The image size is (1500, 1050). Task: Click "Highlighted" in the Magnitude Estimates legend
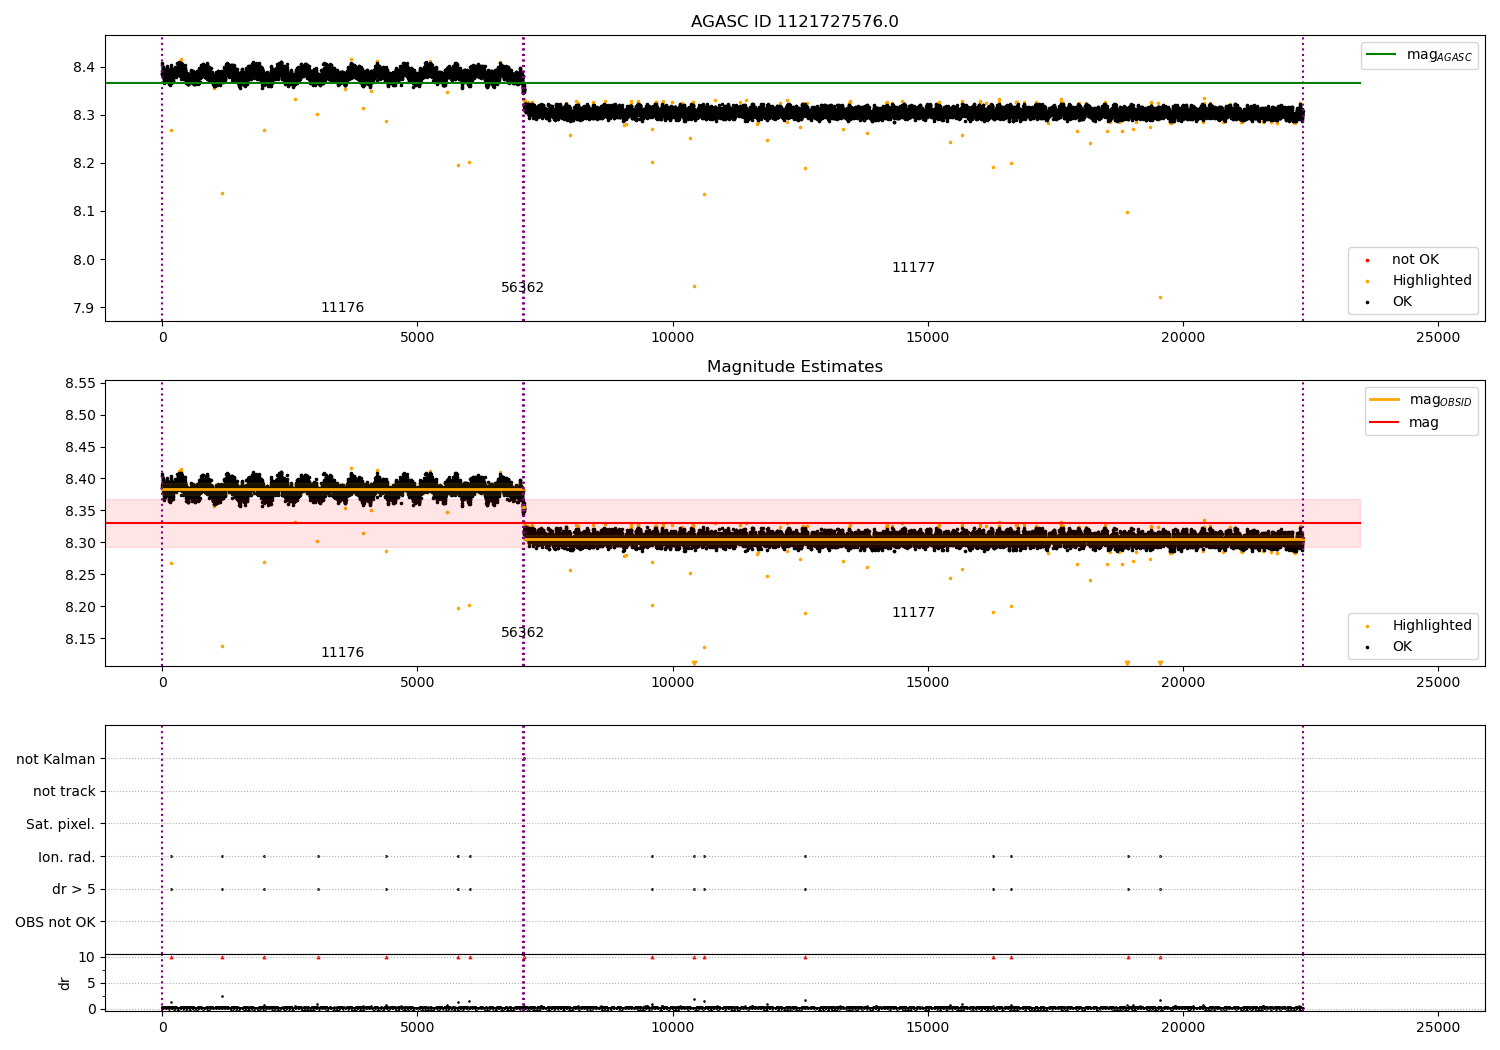[x=1432, y=626]
